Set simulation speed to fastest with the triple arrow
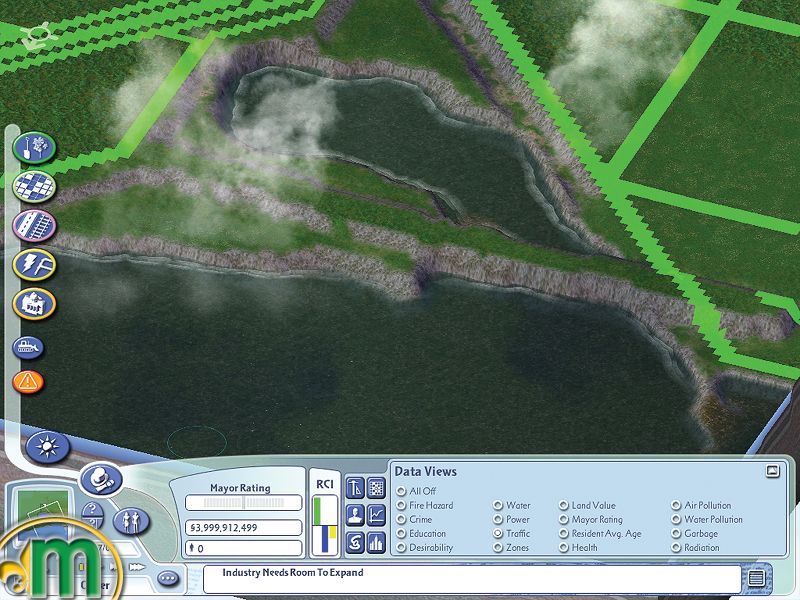This screenshot has width=800, height=600. 137,567
